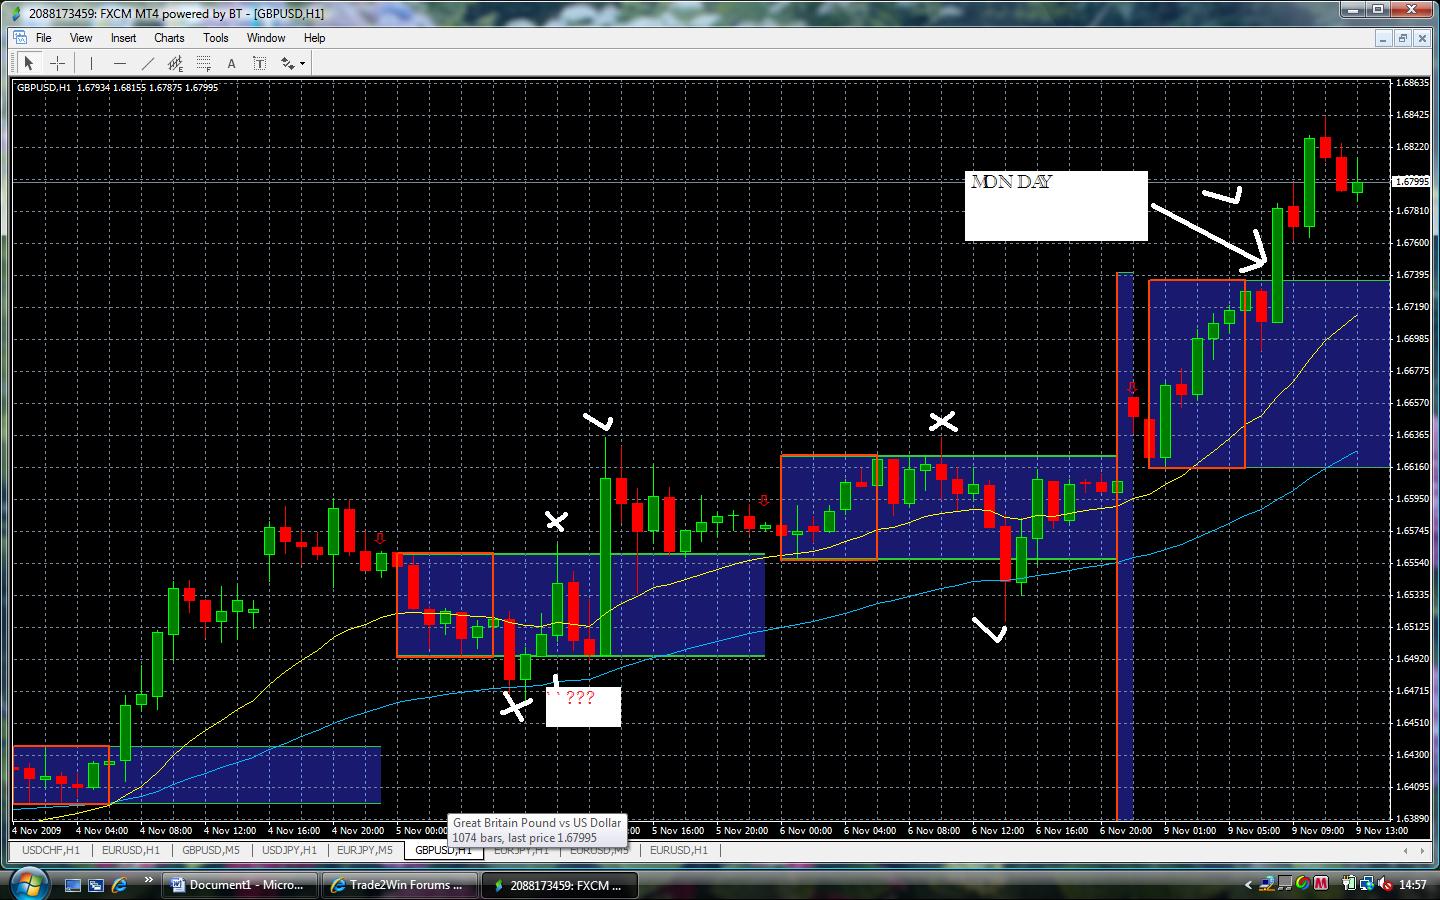
Task: Click the arrows objects tool icon
Action: 287,63
